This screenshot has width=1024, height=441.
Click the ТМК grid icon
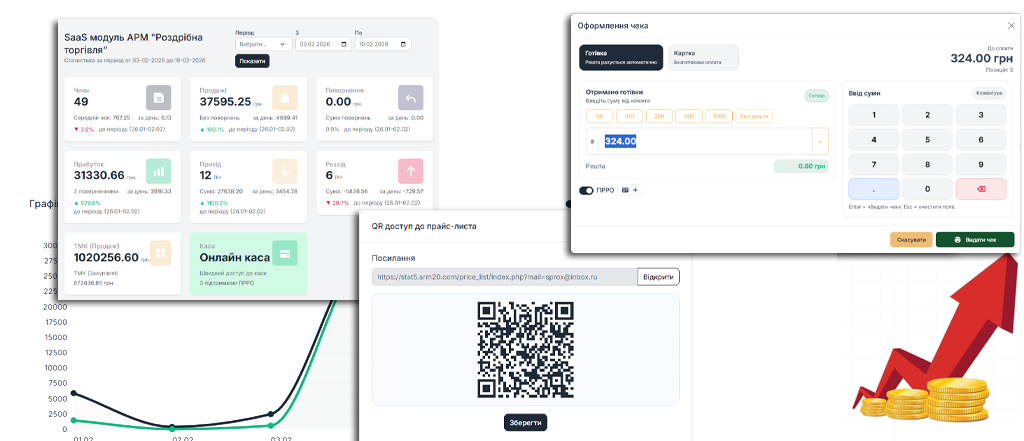pyautogui.click(x=160, y=253)
